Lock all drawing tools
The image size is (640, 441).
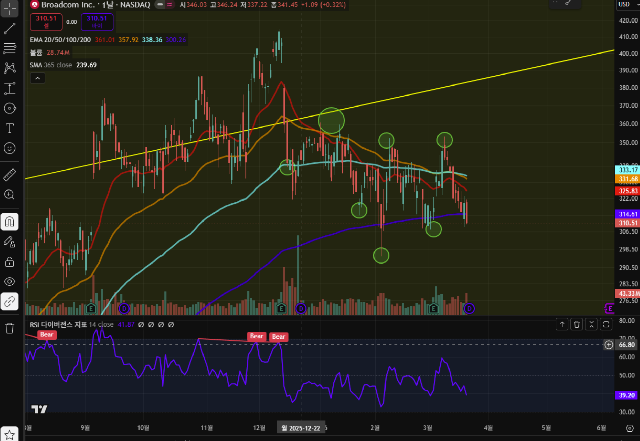click(x=9, y=262)
